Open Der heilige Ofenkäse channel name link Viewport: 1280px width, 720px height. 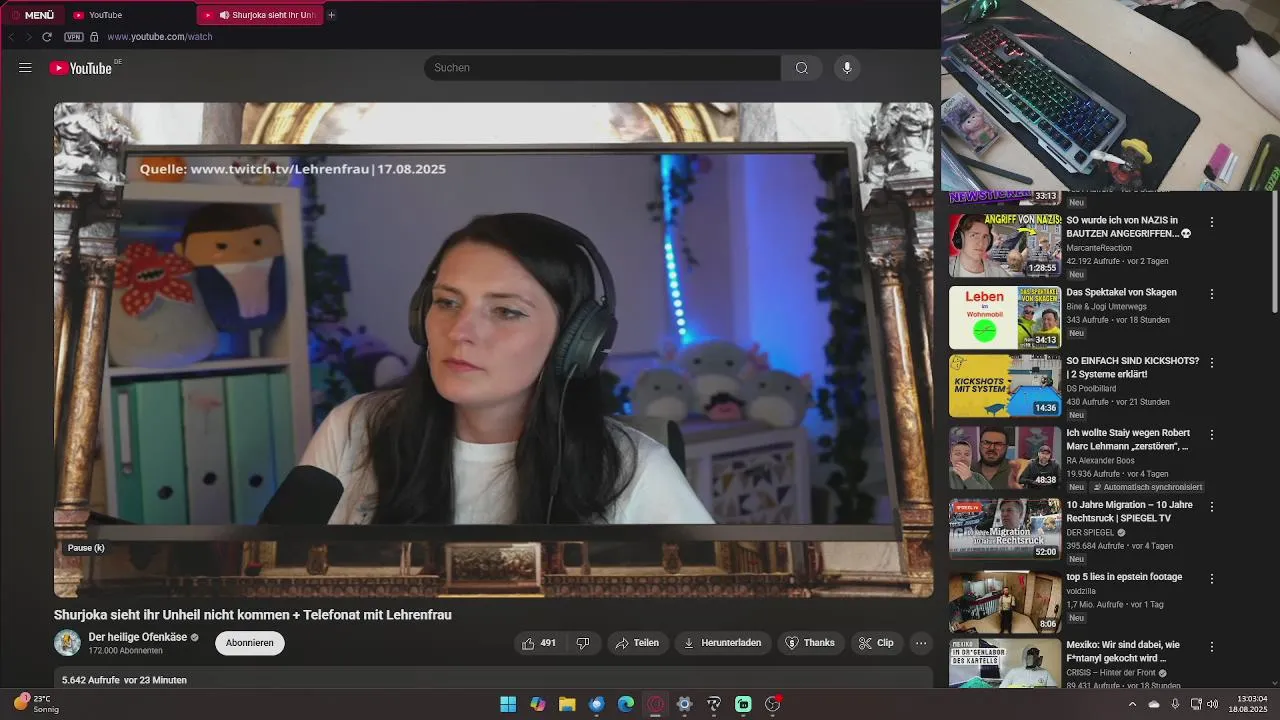coord(137,637)
